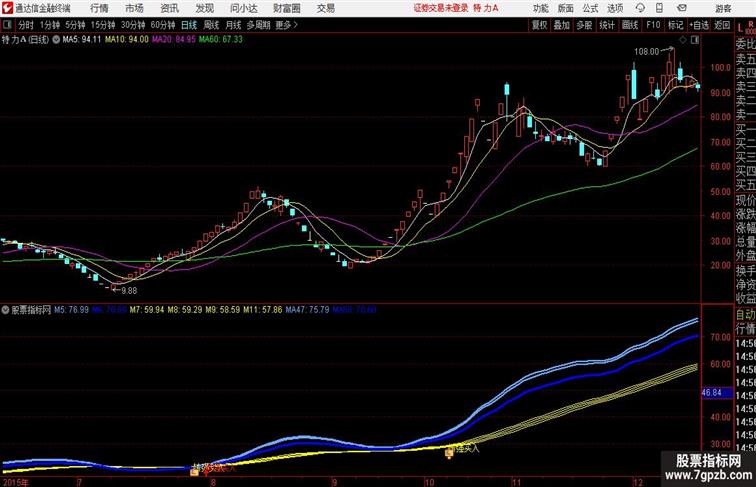The height and width of the screenshot is (487, 756).
Task: Open the 资讯 menu
Action: (169, 8)
